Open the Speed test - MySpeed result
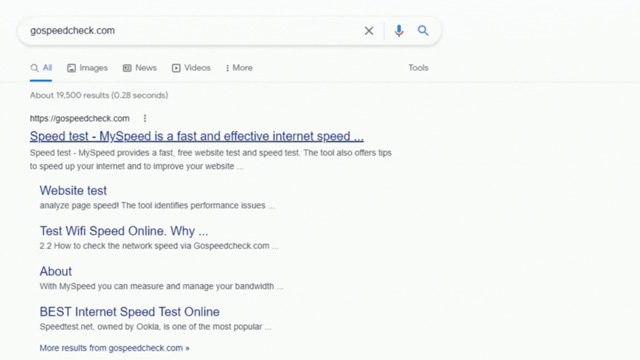640x360 pixels. [x=197, y=136]
